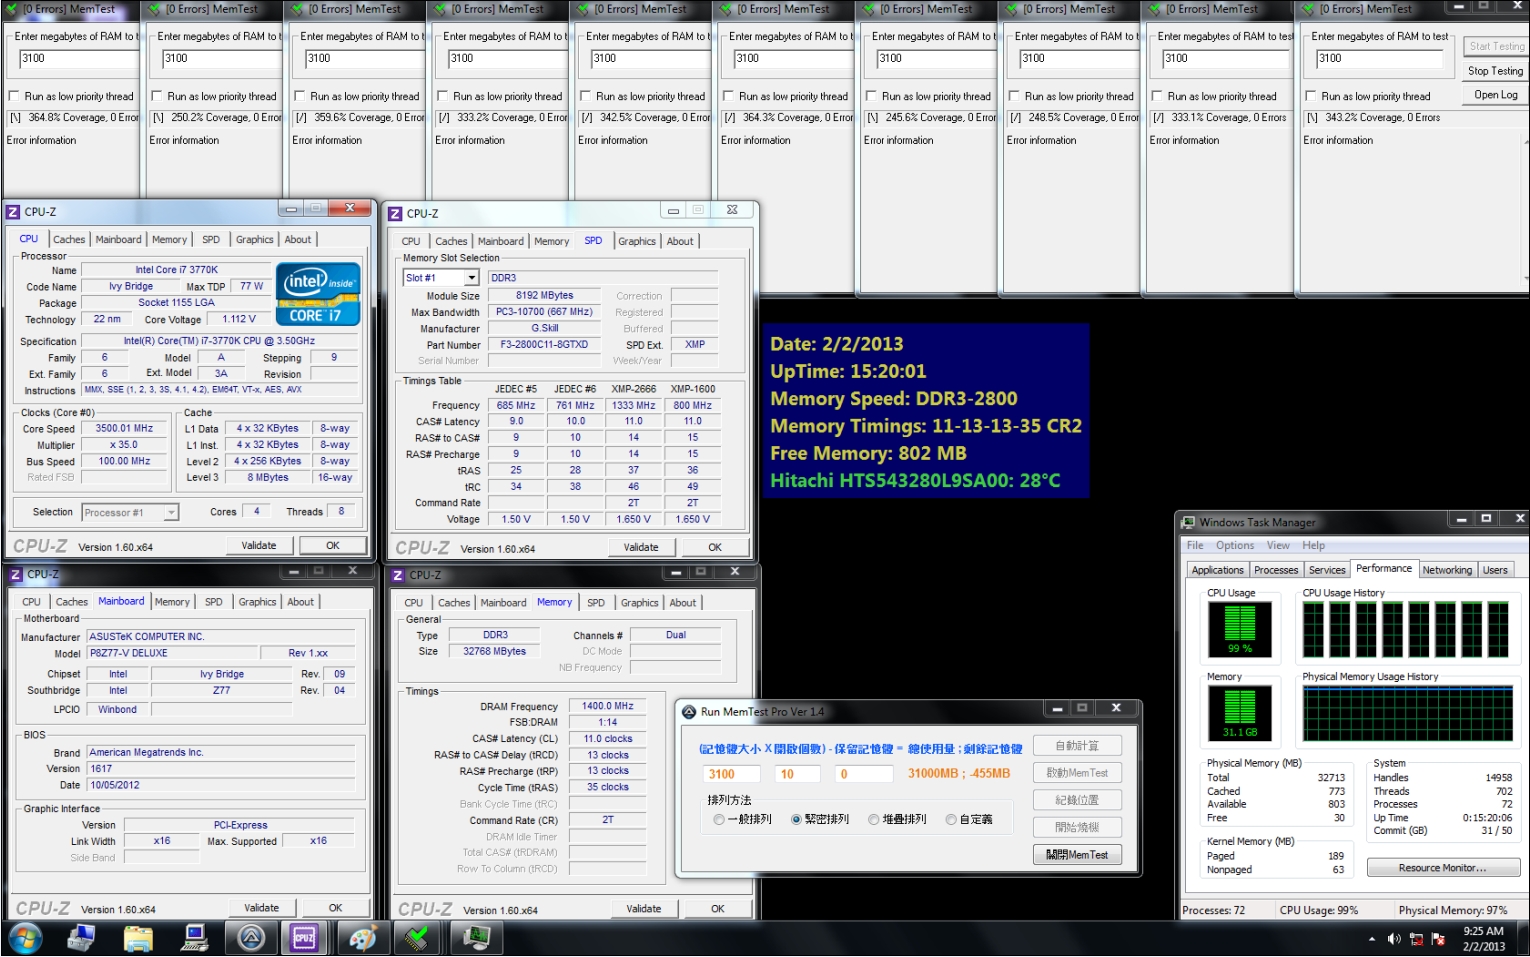This screenshot has height=957, width=1530.
Task: Show hidden tray icons arrow
Action: pos(1372,939)
